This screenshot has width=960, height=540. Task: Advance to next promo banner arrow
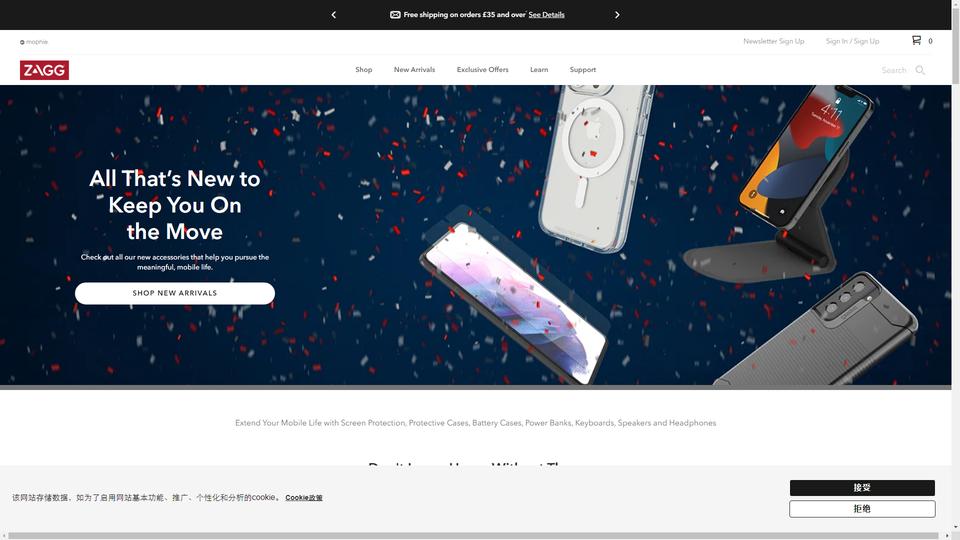(617, 15)
